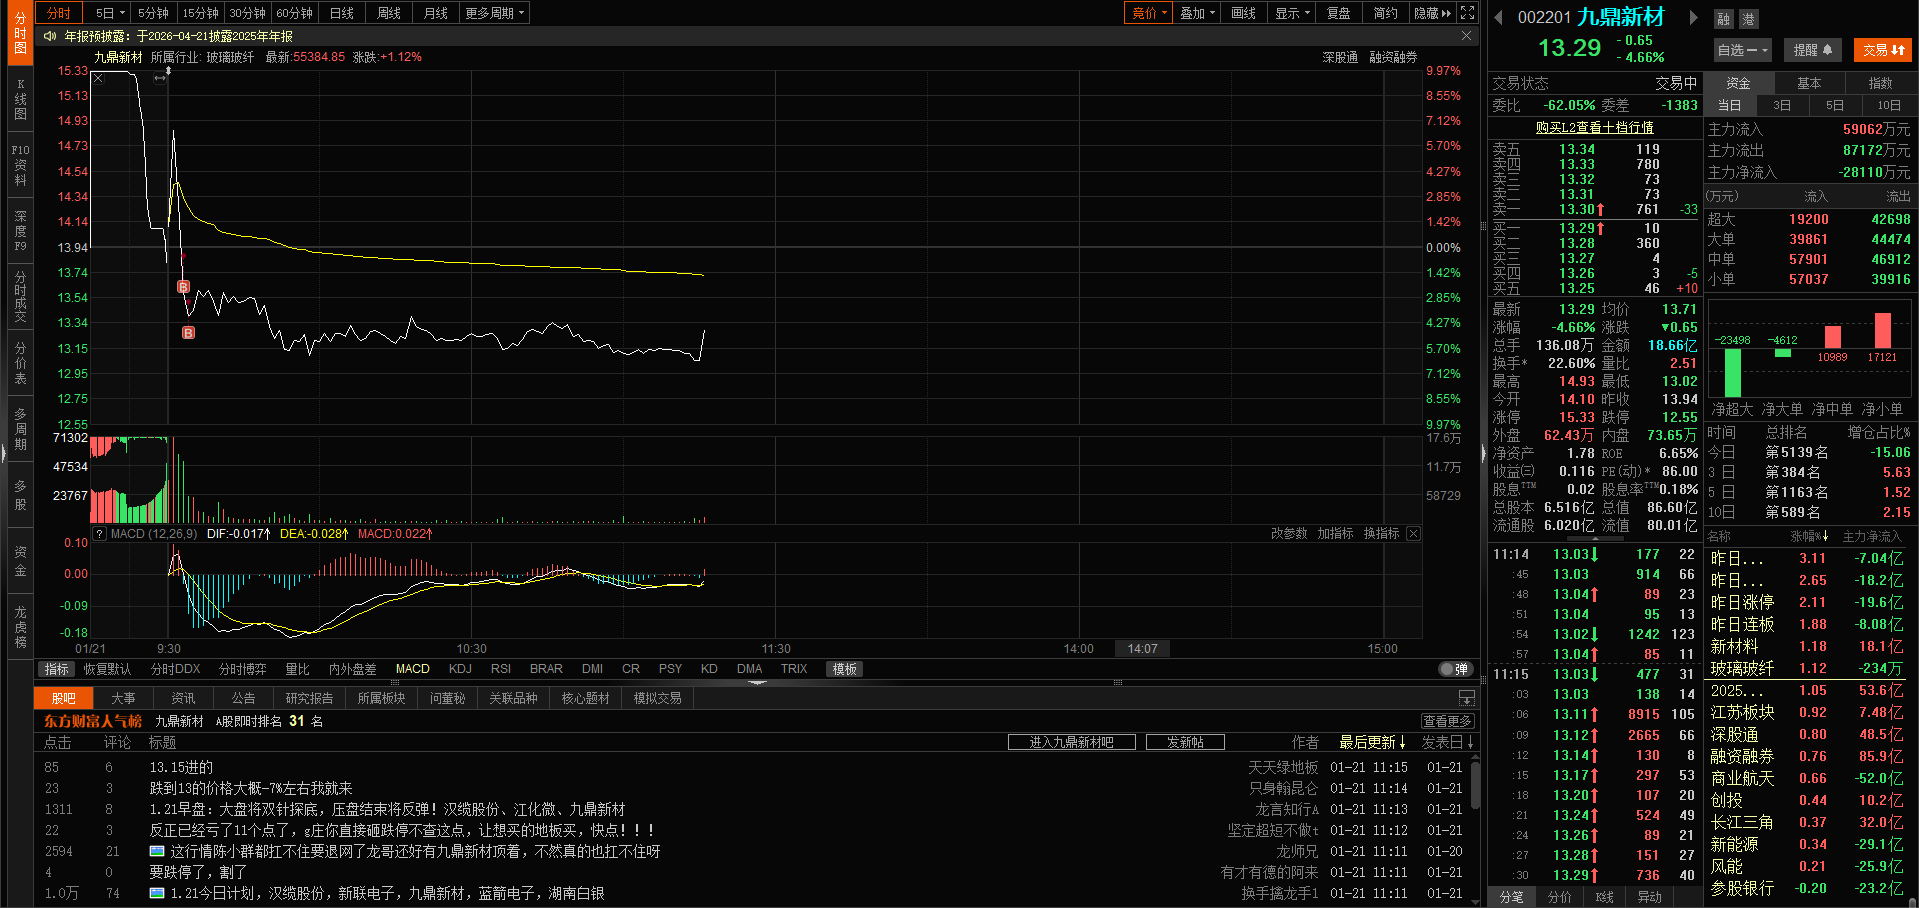Switch to 日线 daily chart tab
1919x908 pixels.
(342, 13)
